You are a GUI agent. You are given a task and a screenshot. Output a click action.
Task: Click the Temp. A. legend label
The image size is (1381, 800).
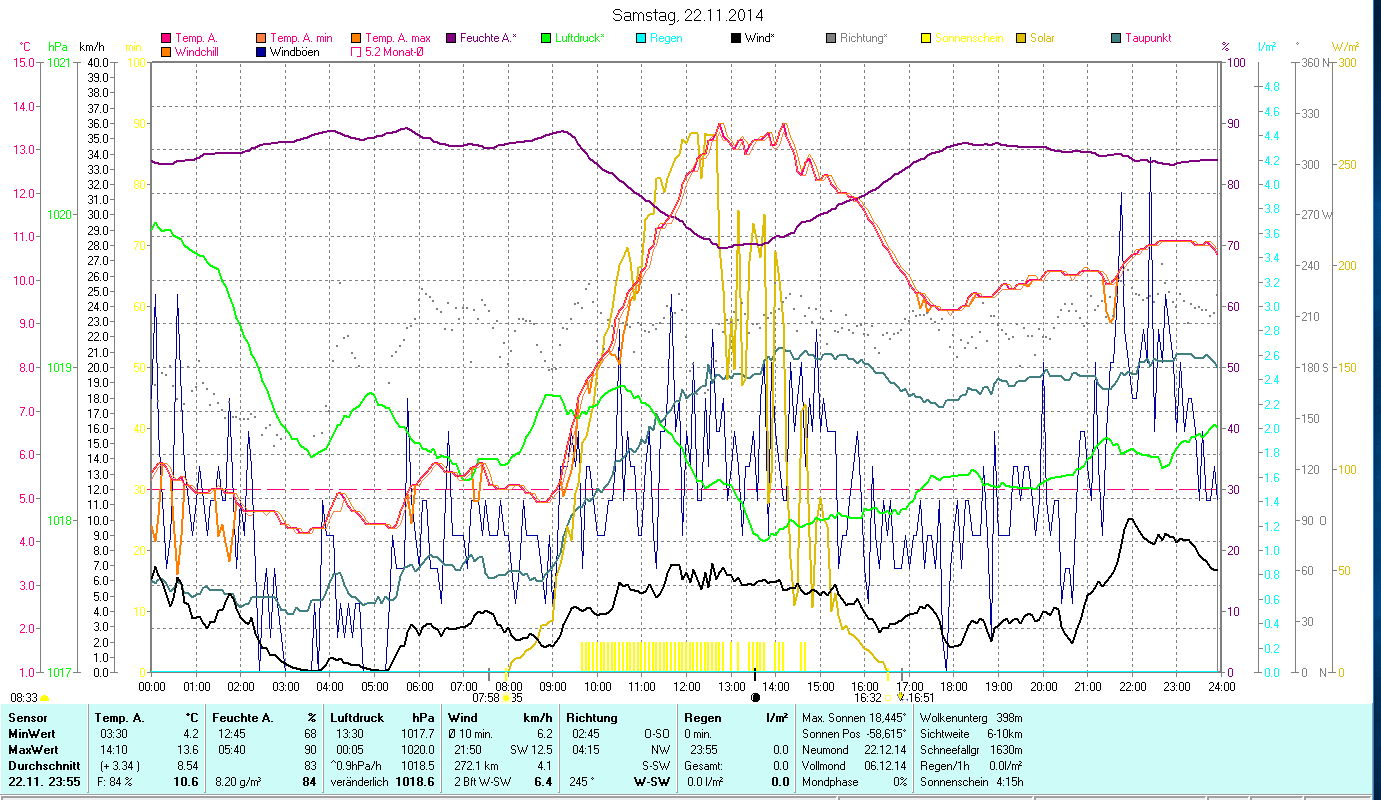pyautogui.click(x=196, y=38)
